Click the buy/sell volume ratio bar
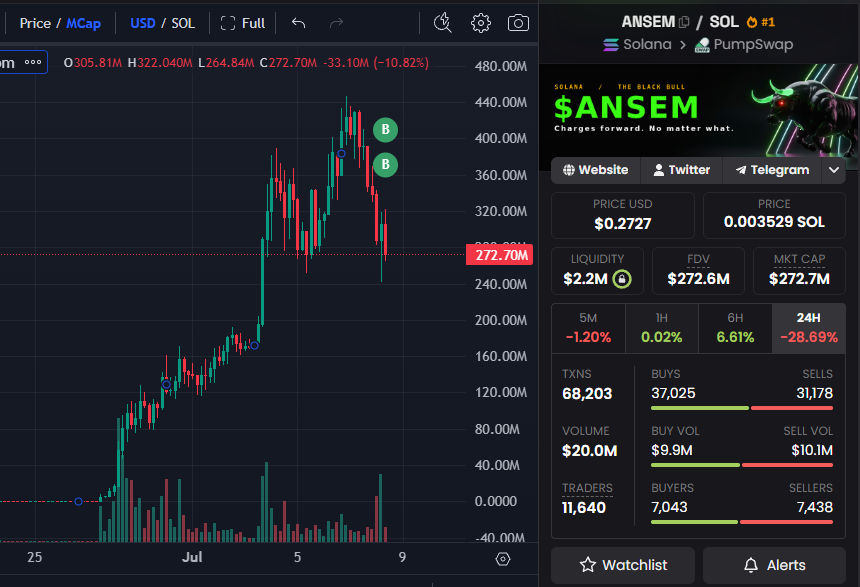The image size is (860, 587). (742, 465)
